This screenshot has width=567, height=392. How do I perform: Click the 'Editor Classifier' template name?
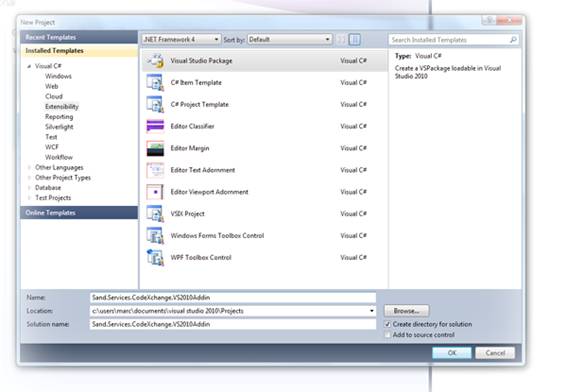[x=192, y=126]
